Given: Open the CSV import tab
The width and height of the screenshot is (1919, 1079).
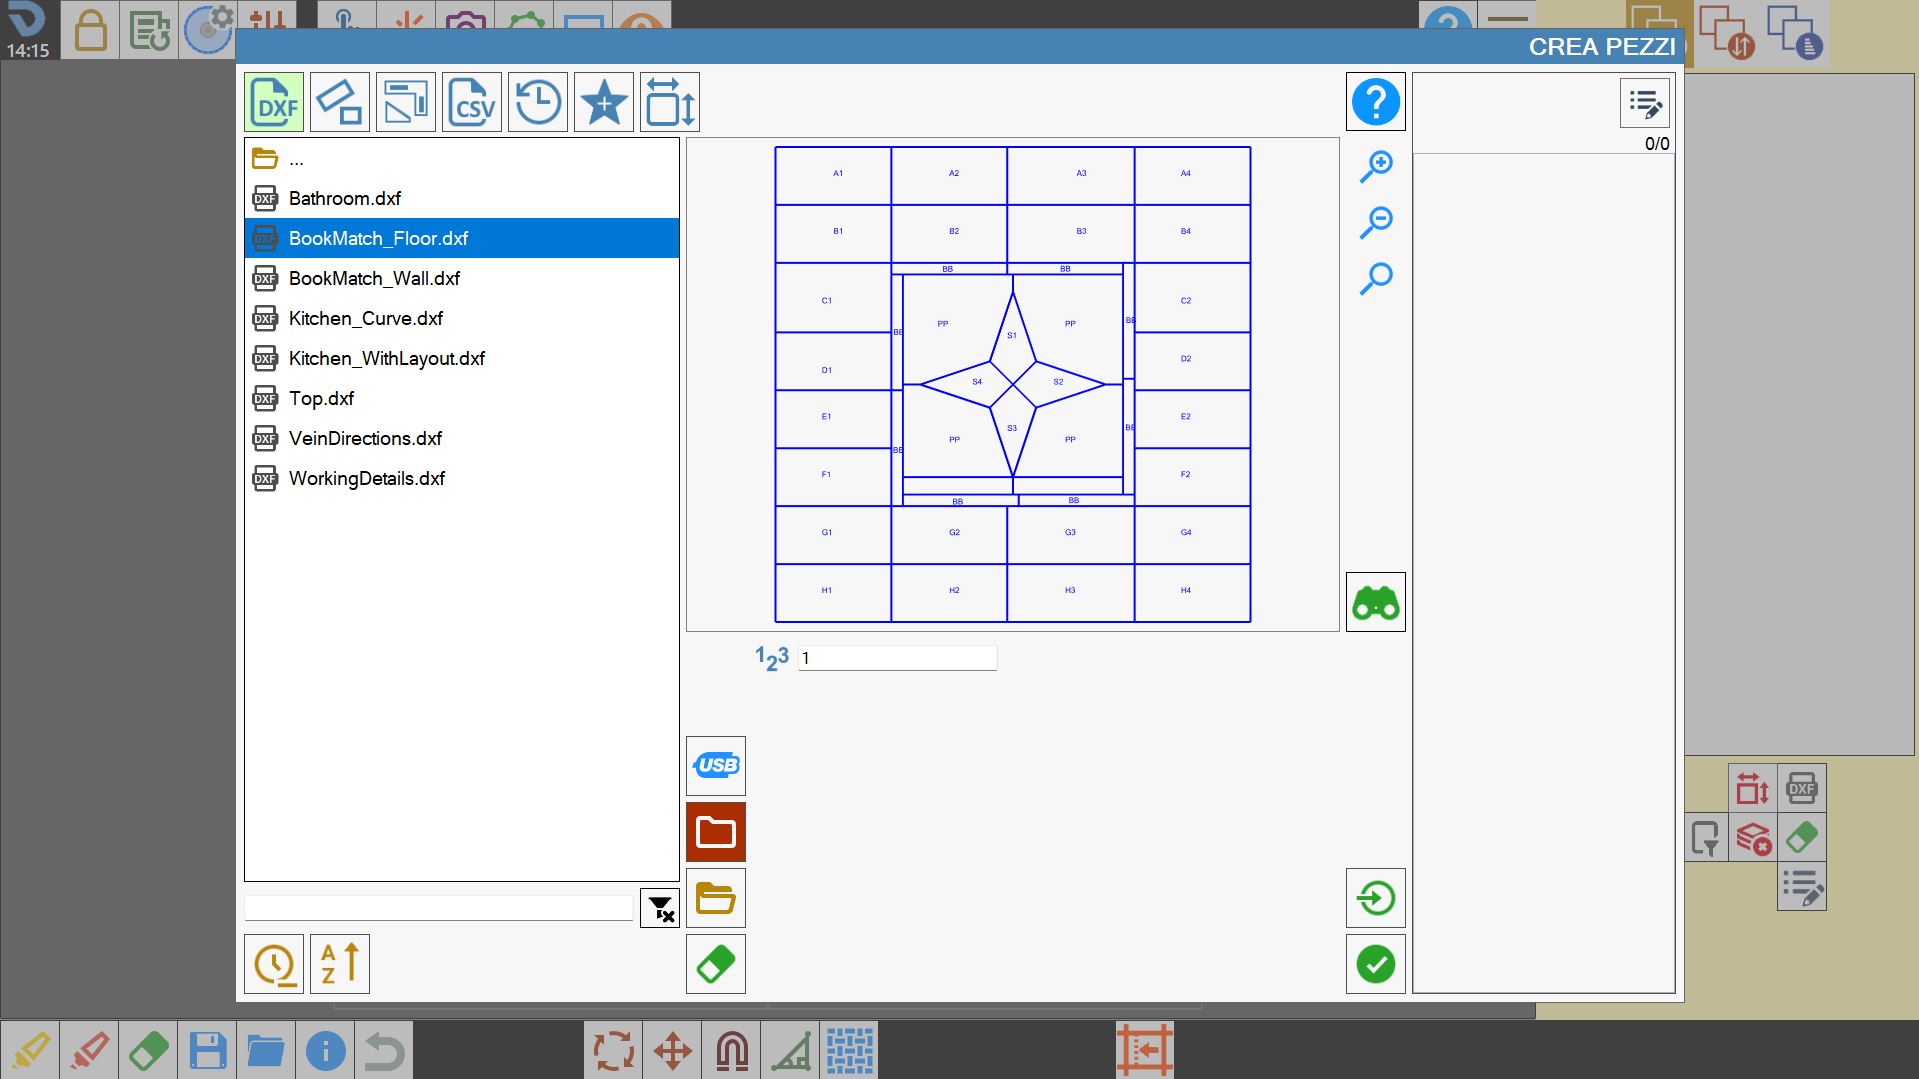Looking at the screenshot, I should (x=472, y=102).
